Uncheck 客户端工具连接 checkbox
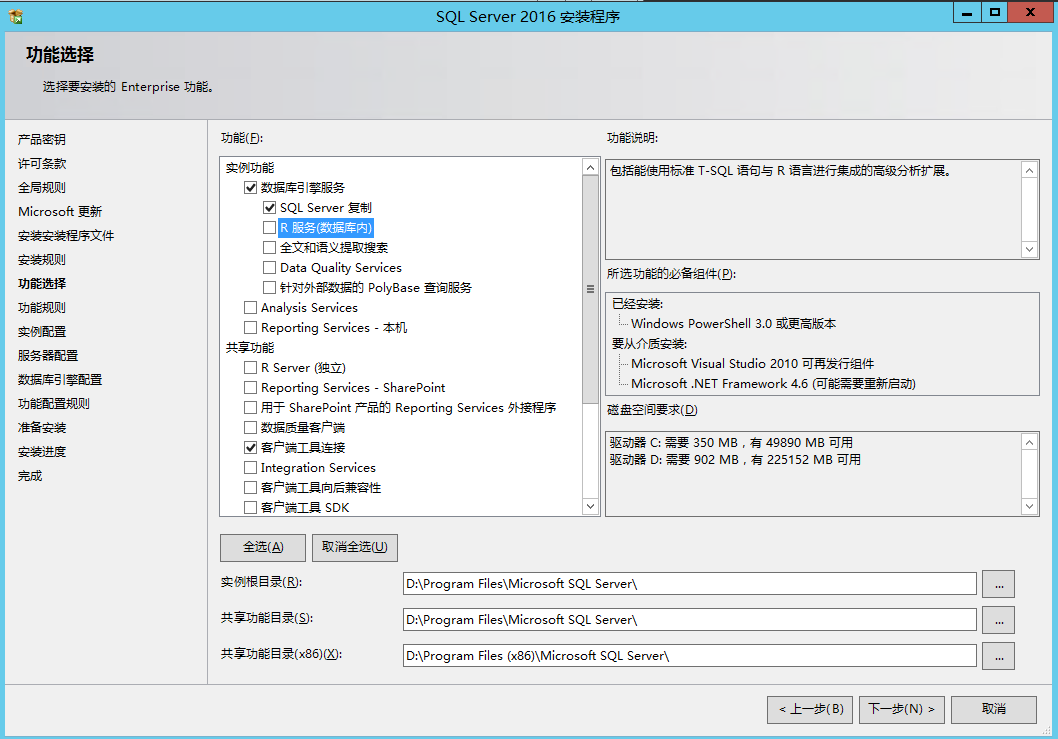1058x739 pixels. tap(250, 447)
